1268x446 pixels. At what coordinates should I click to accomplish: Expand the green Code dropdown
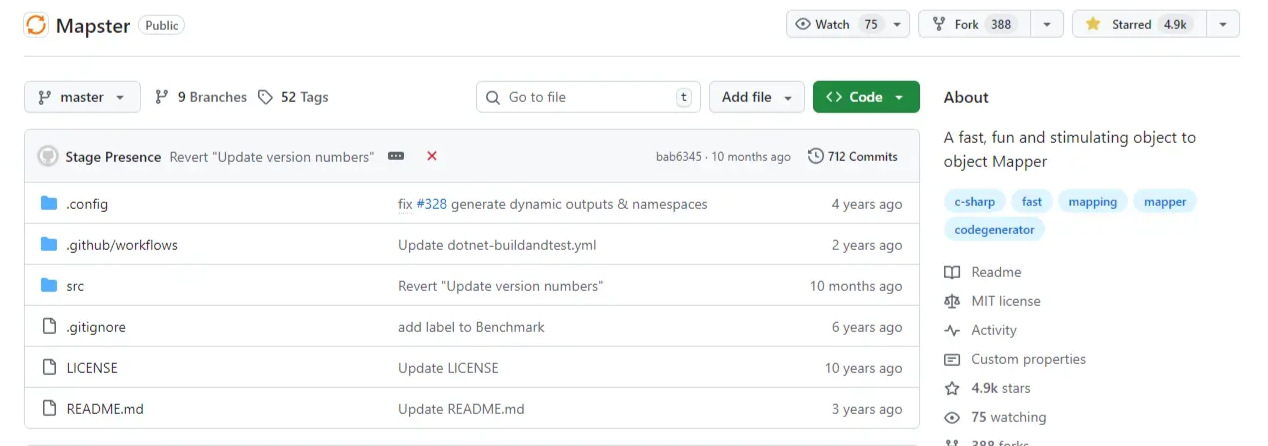point(865,97)
